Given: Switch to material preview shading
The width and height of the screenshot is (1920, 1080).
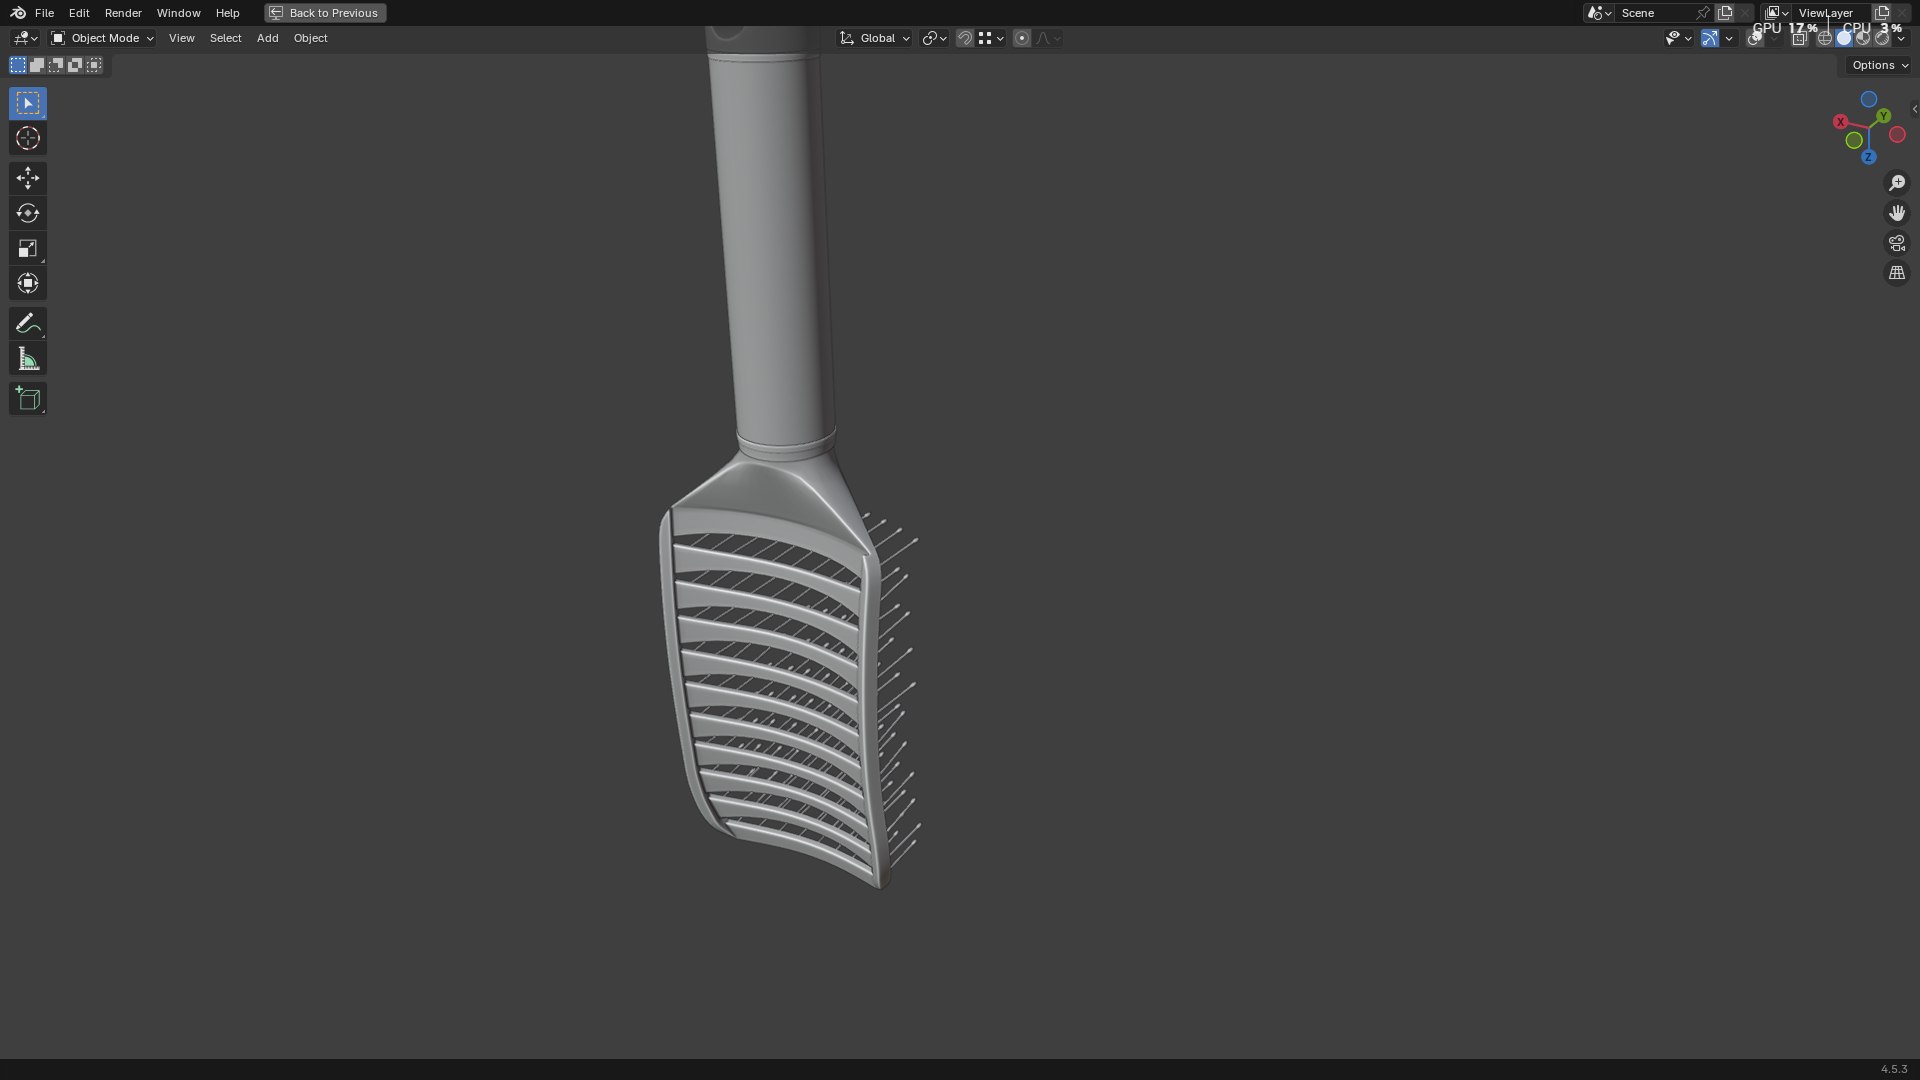Looking at the screenshot, I should coord(1863,38).
